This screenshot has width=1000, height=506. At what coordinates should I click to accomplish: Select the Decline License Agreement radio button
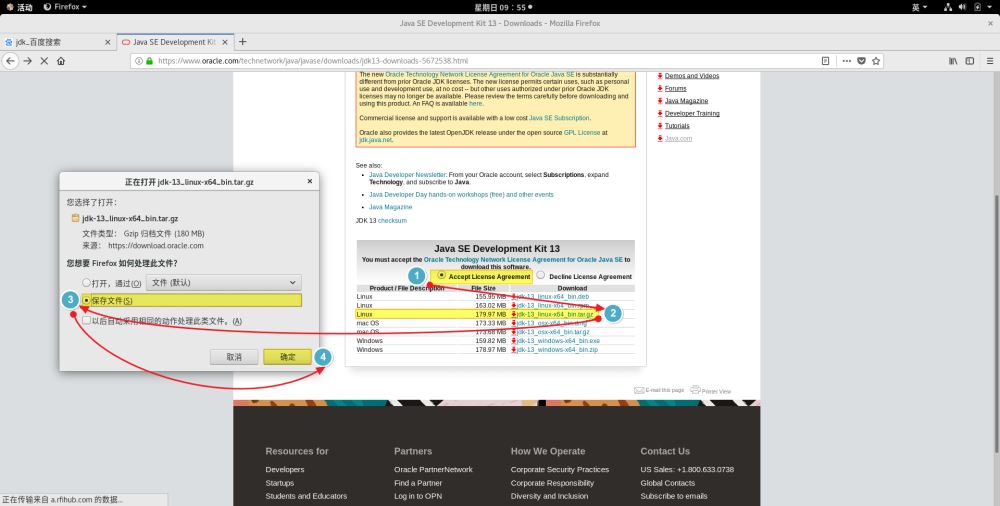click(x=541, y=275)
